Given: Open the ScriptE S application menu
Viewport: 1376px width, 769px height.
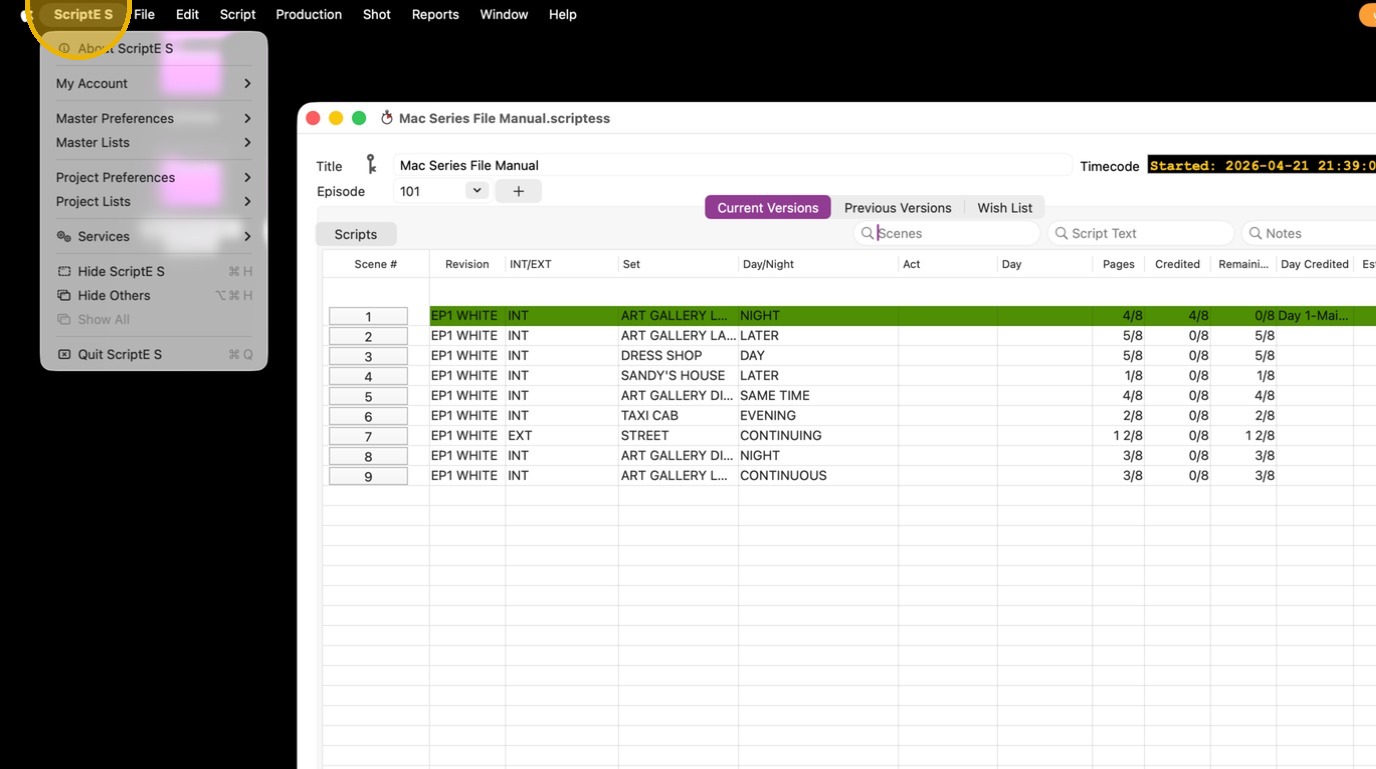Looking at the screenshot, I should point(83,14).
